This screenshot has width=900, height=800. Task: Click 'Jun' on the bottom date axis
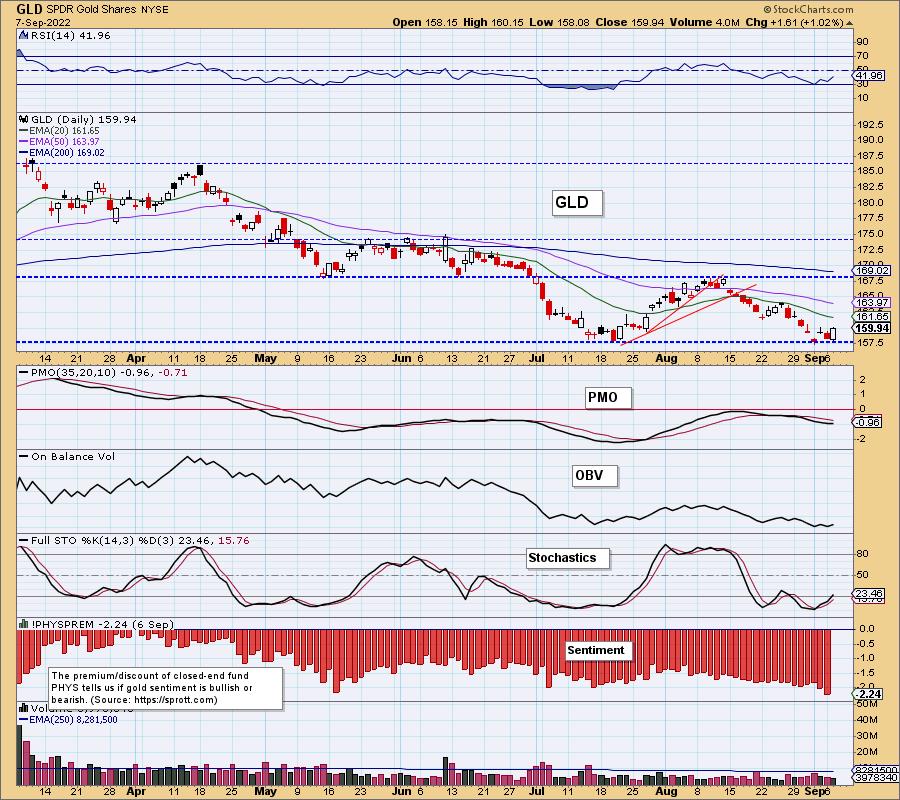pos(402,791)
